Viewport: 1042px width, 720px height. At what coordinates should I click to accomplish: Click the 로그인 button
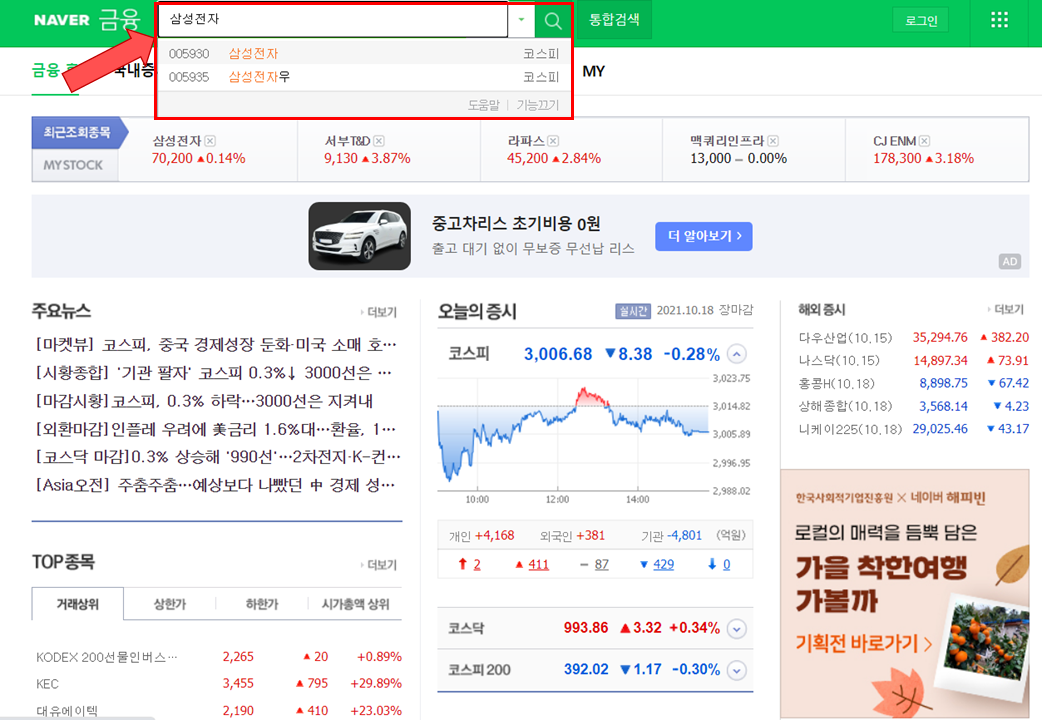[x=920, y=21]
